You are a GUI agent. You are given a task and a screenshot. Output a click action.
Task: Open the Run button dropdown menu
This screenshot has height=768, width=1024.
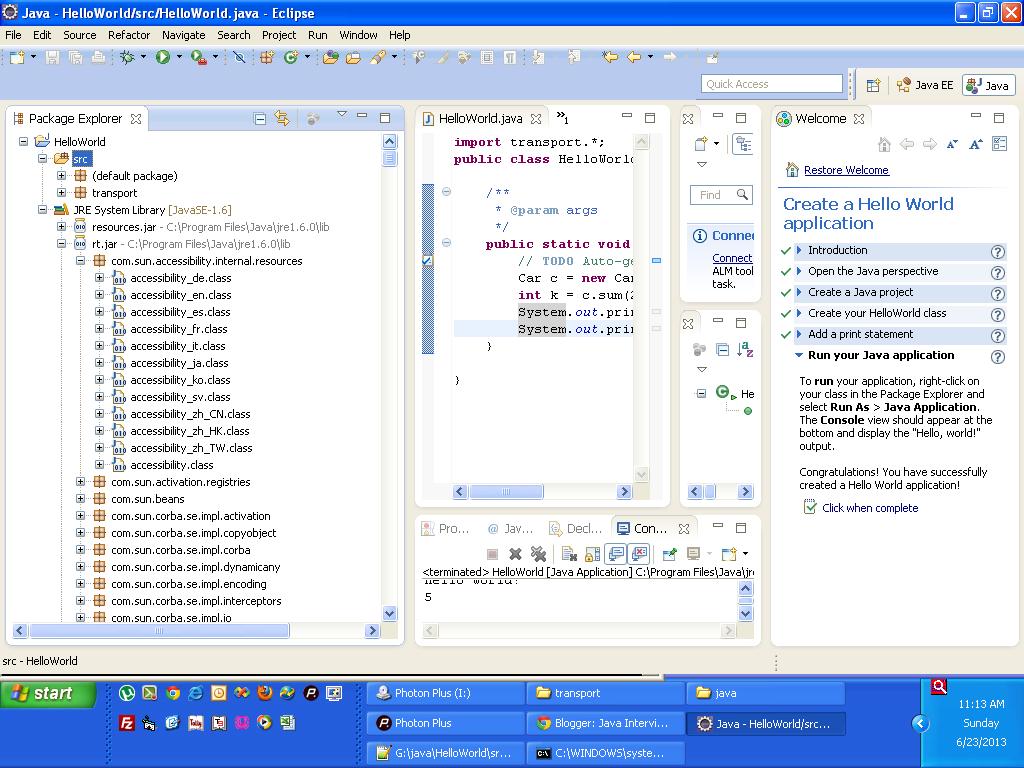[x=177, y=58]
